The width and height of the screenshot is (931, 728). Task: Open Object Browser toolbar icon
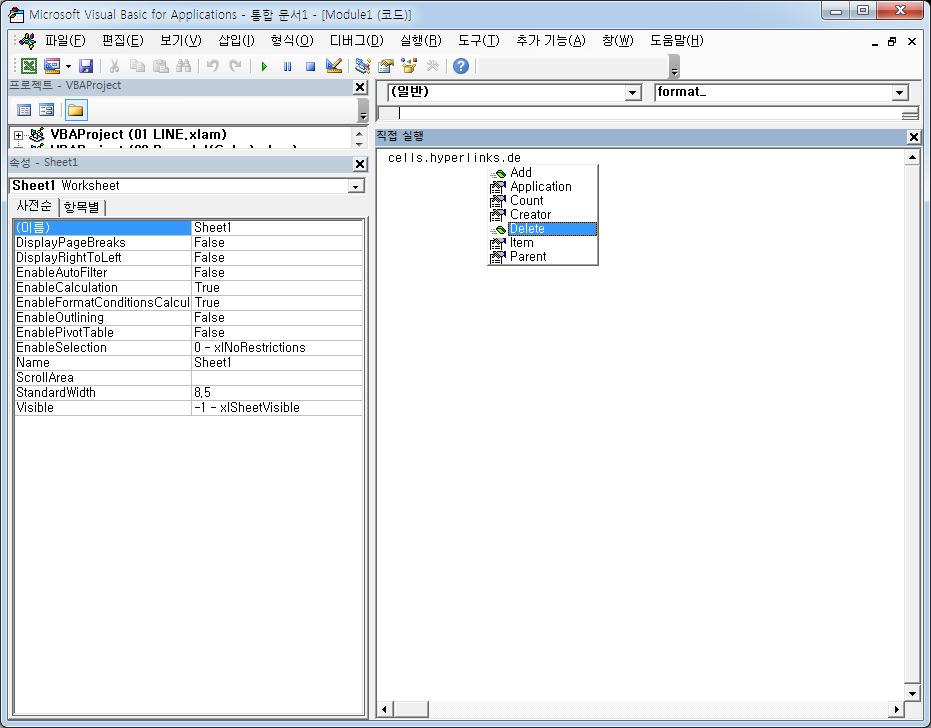tap(409, 66)
